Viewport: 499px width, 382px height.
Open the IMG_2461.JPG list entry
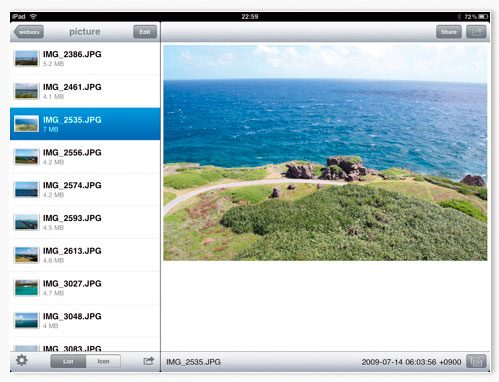pos(85,91)
